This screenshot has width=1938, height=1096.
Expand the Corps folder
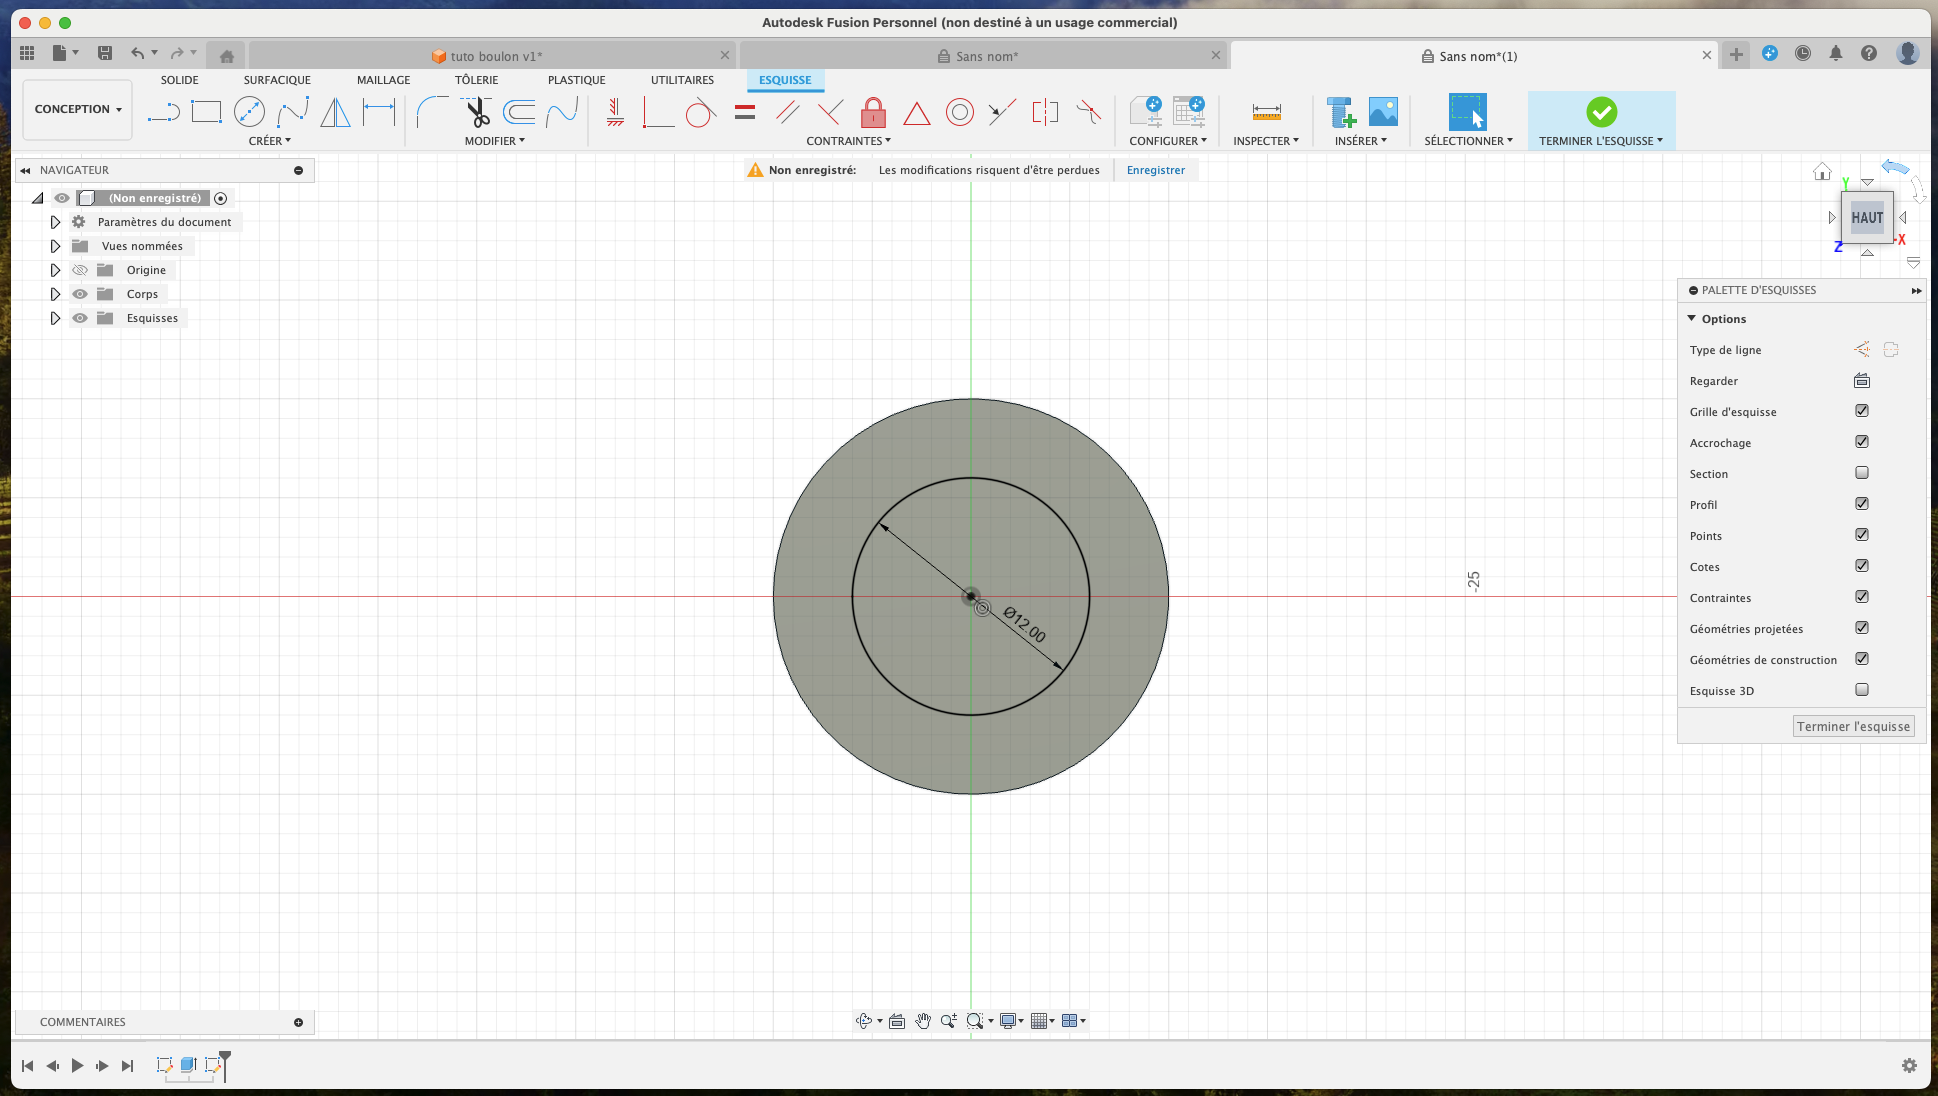(x=55, y=294)
